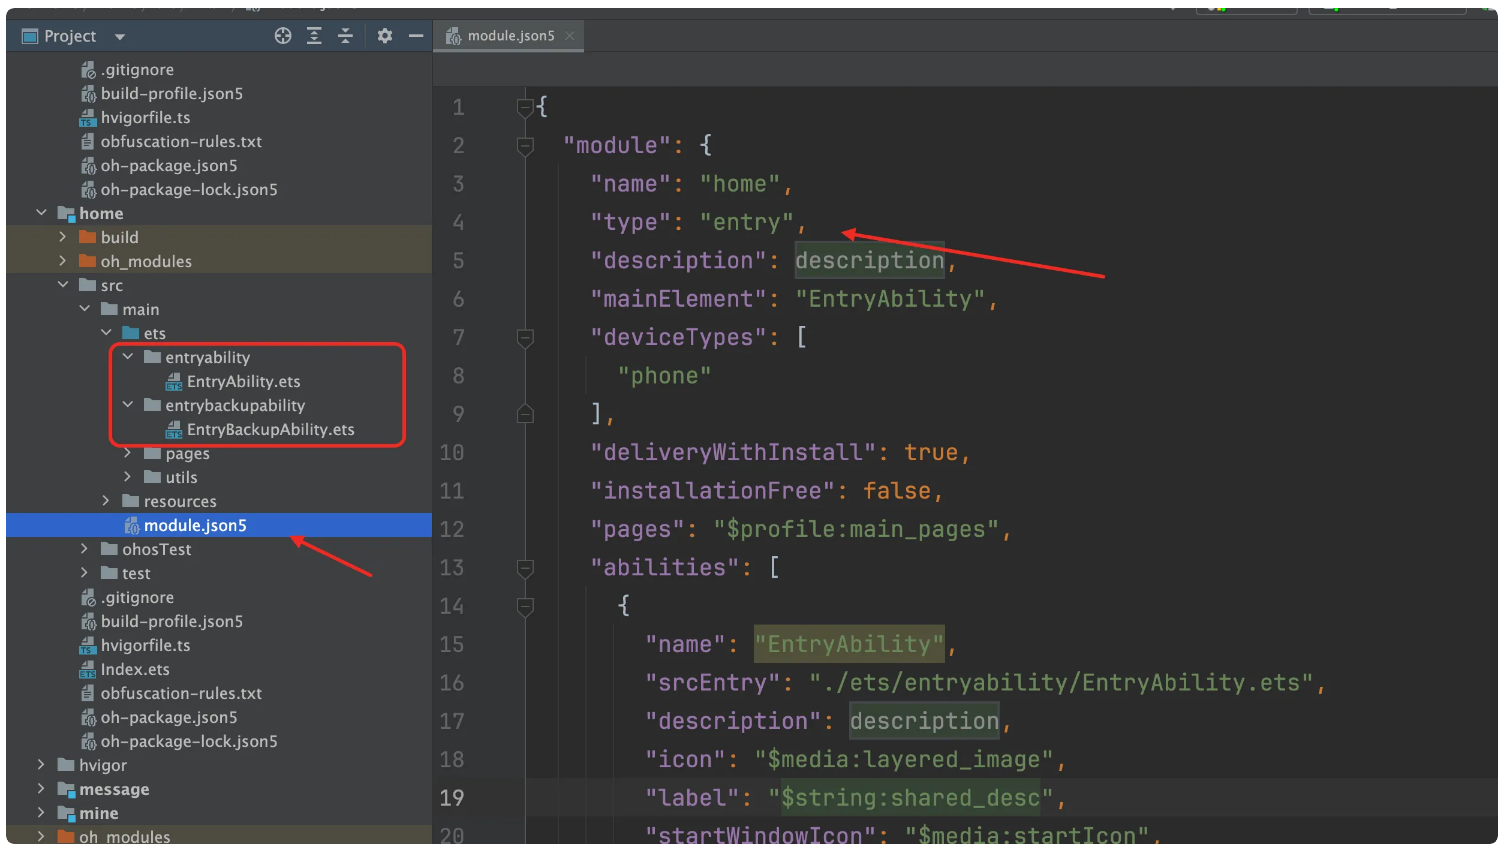The height and width of the screenshot is (853, 1511).
Task: Expand the mine module folder
Action: point(41,813)
